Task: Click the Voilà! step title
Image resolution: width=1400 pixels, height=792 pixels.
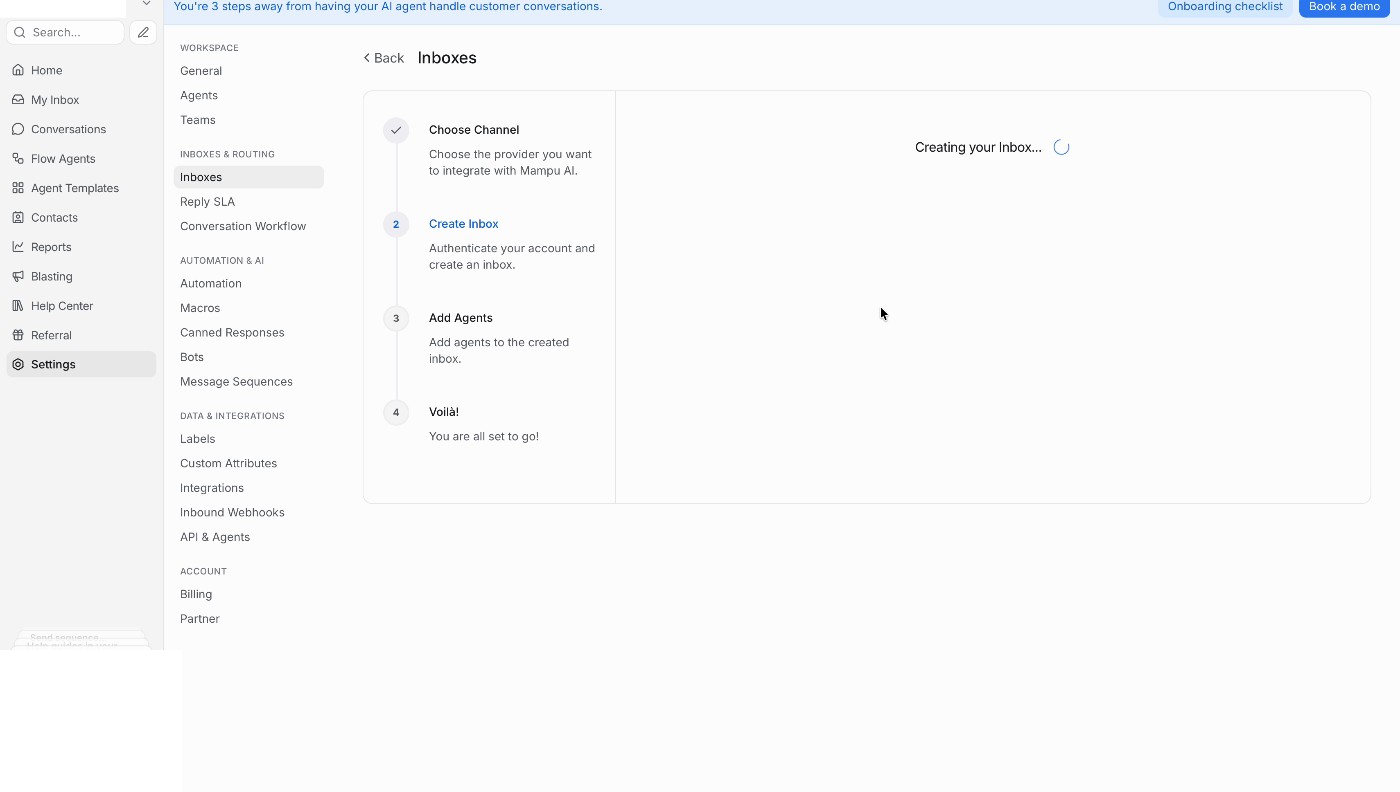Action: [x=444, y=412]
